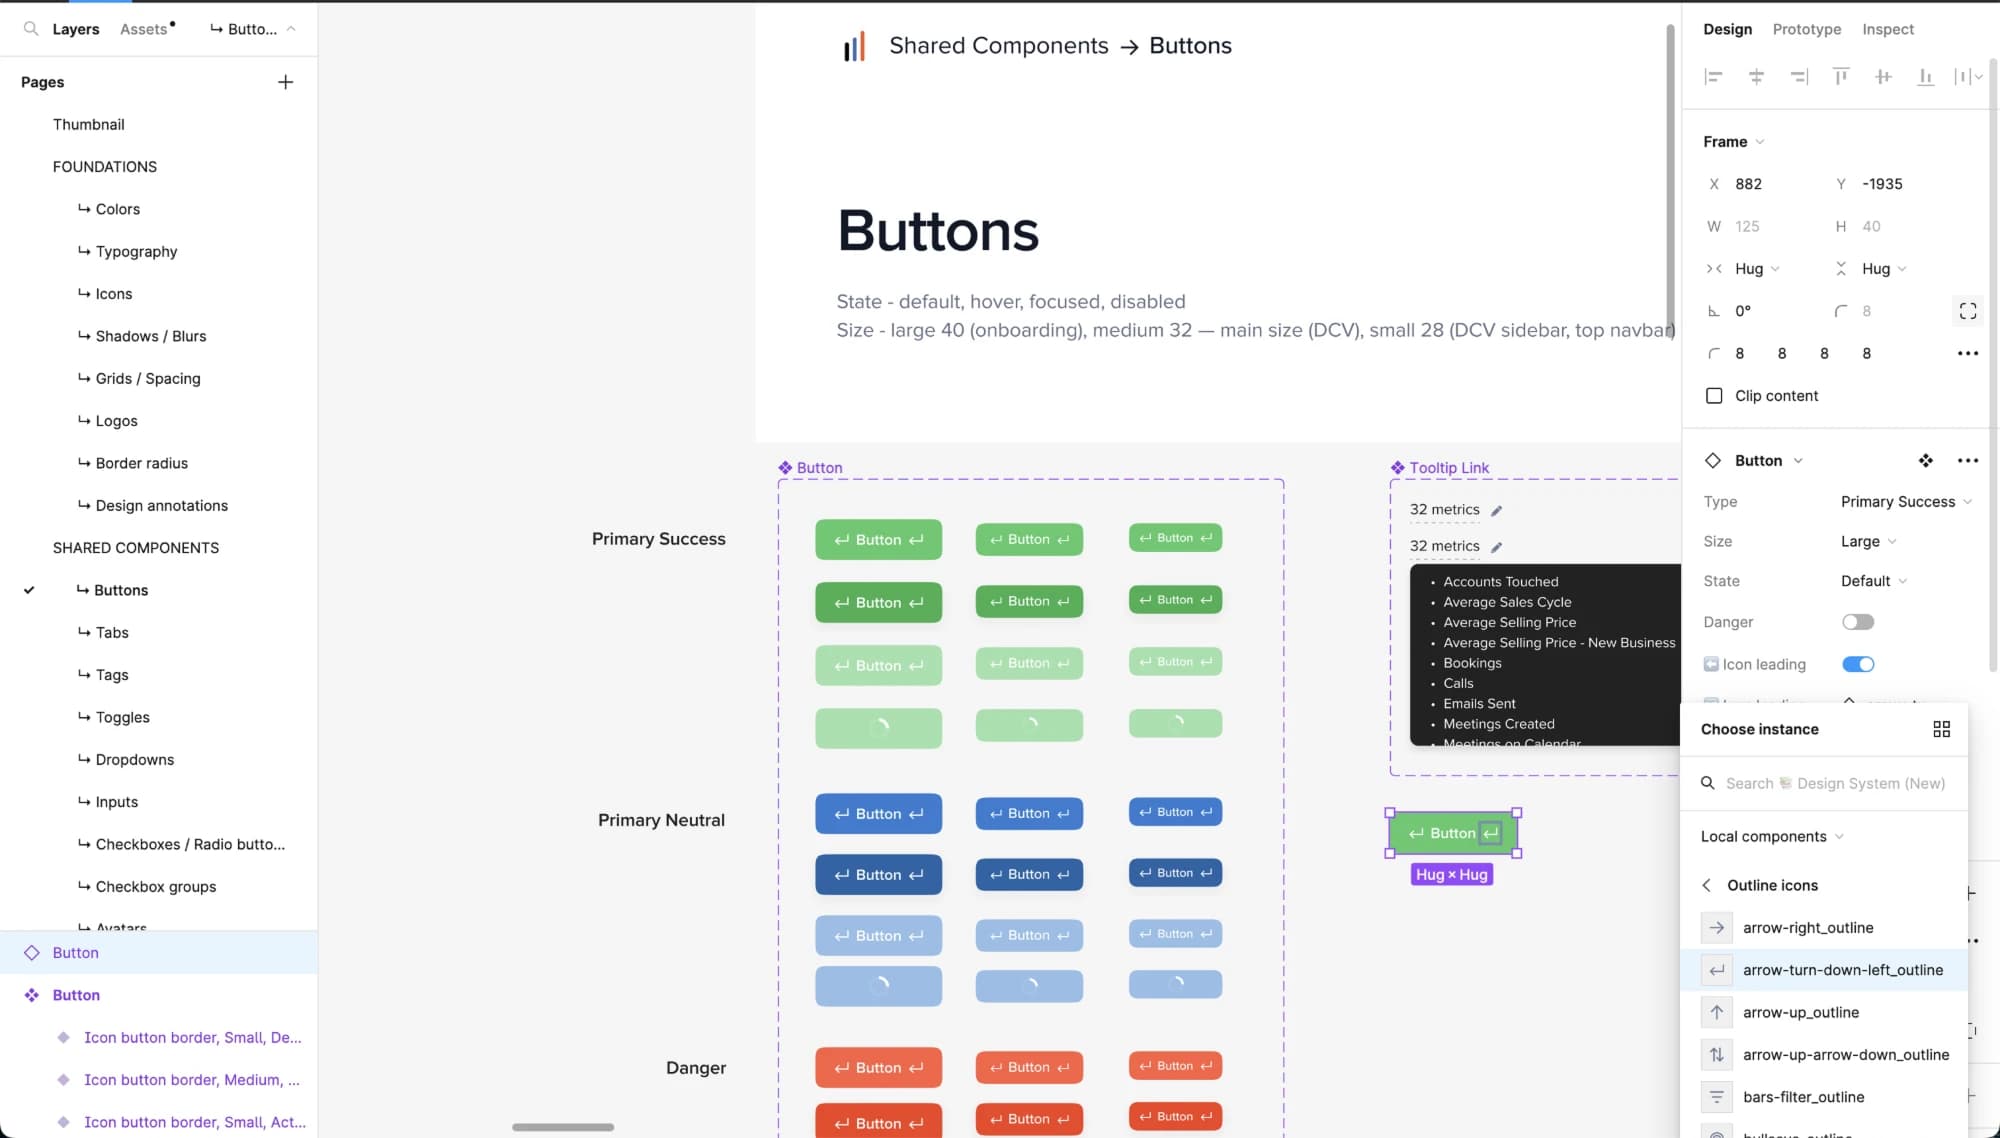Align left using the alignment toolbar

point(1713,77)
